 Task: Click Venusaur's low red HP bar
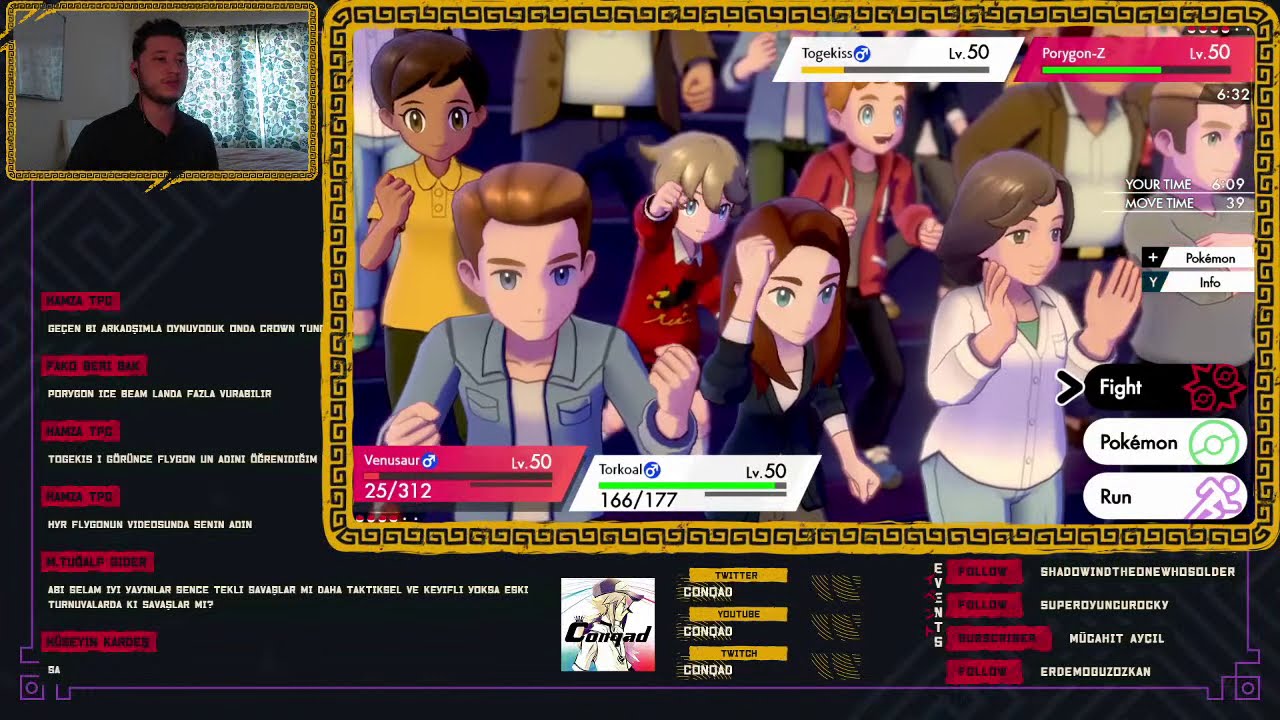pos(459,478)
